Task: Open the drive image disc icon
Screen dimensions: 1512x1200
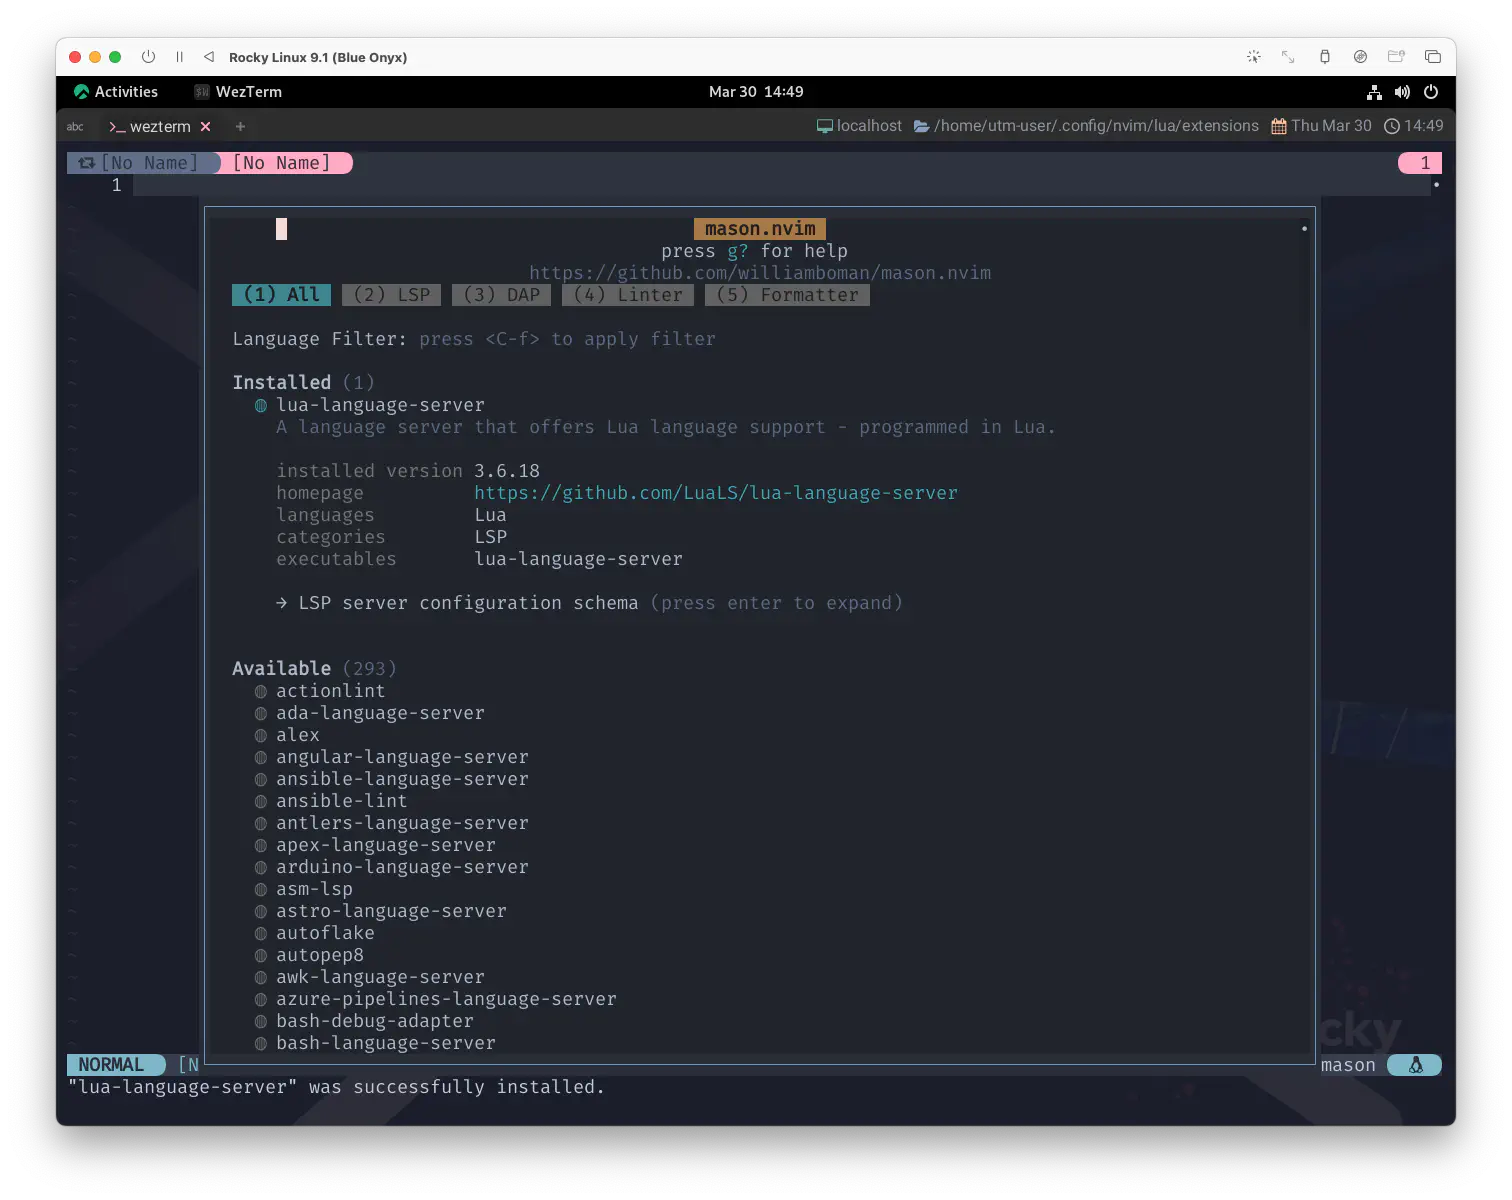Action: click(x=1360, y=57)
